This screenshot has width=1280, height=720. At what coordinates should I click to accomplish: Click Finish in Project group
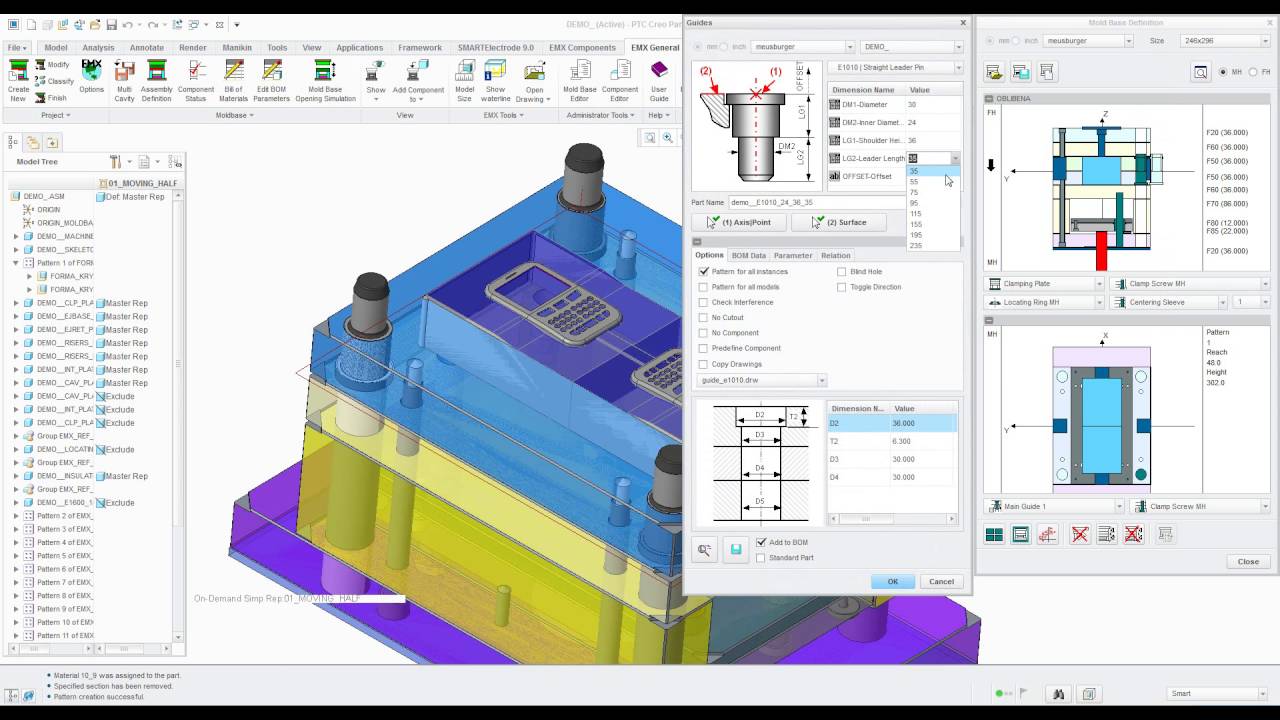51,98
